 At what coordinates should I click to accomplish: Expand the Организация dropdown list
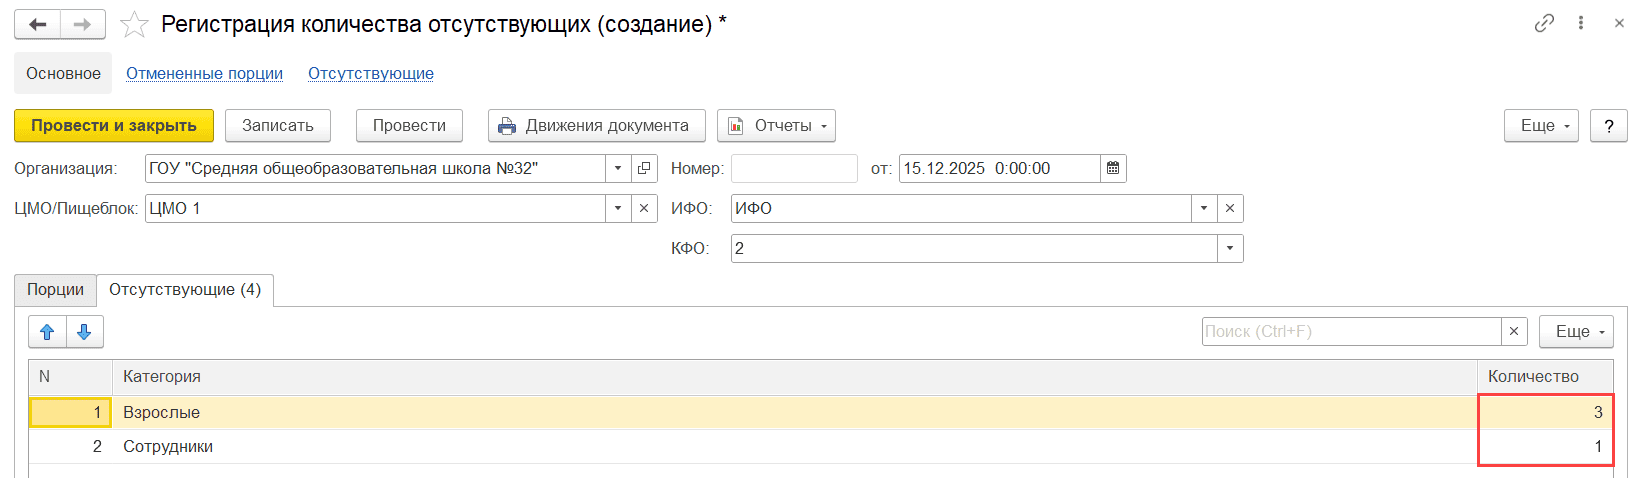(x=618, y=169)
